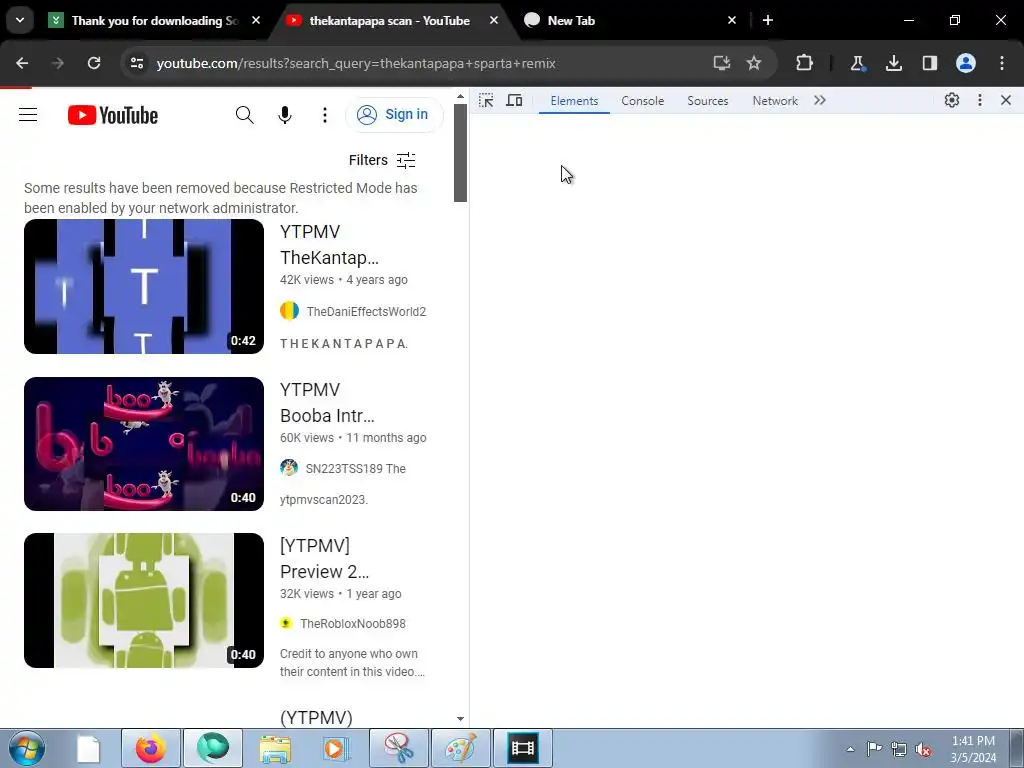Expand more DevTools tabs chevron

[x=820, y=101]
